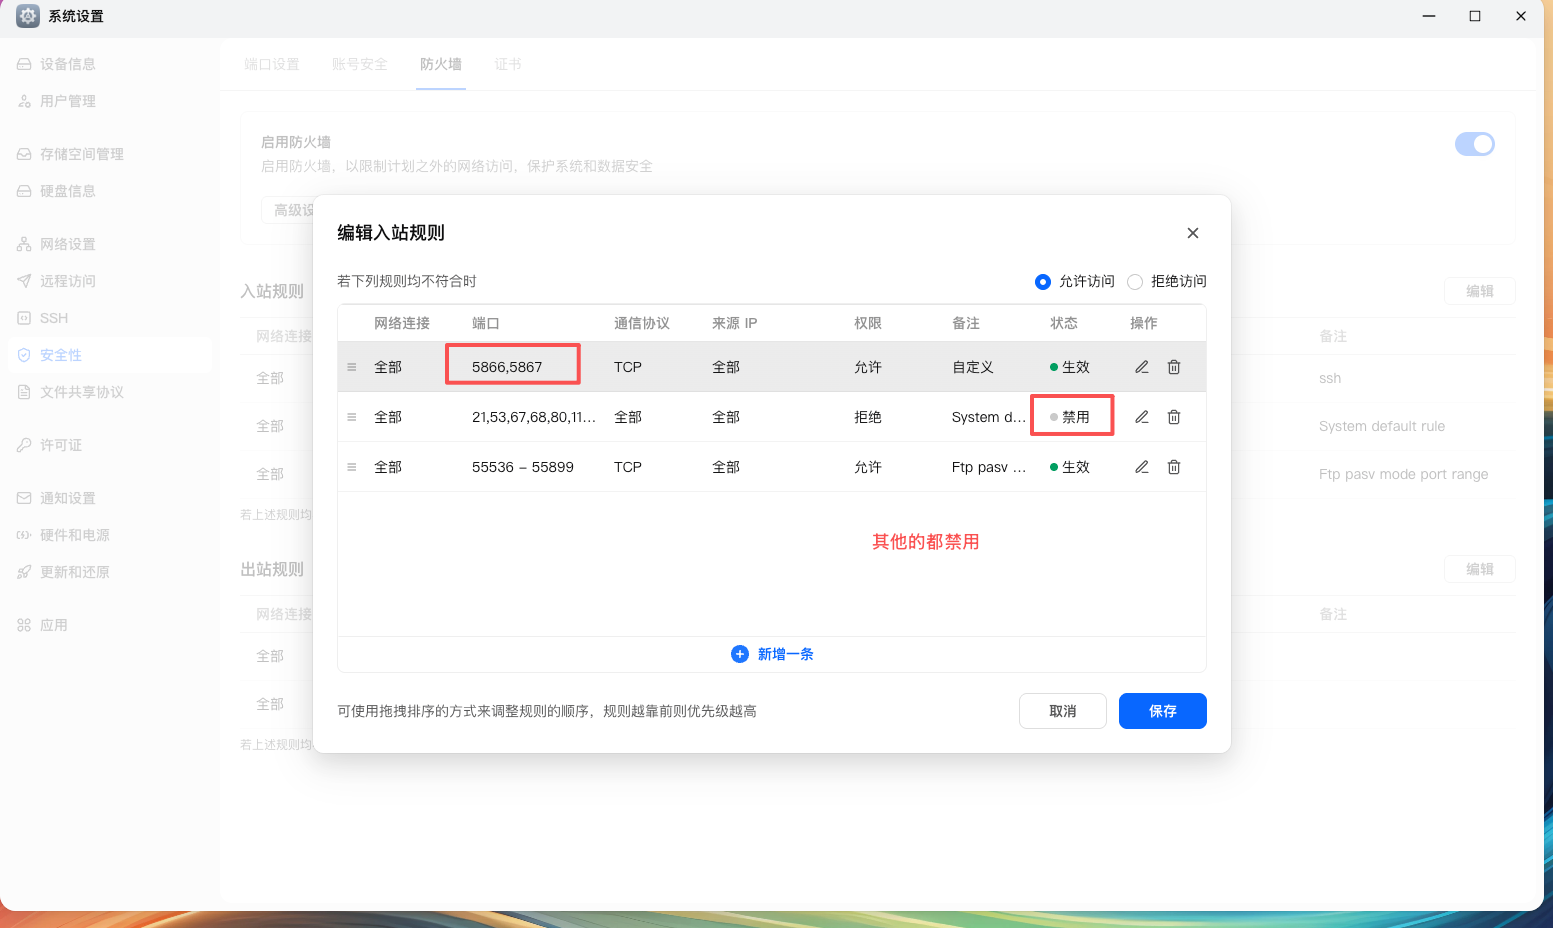Select the 允许访问 radio option
This screenshot has height=928, width=1553.
[1043, 282]
